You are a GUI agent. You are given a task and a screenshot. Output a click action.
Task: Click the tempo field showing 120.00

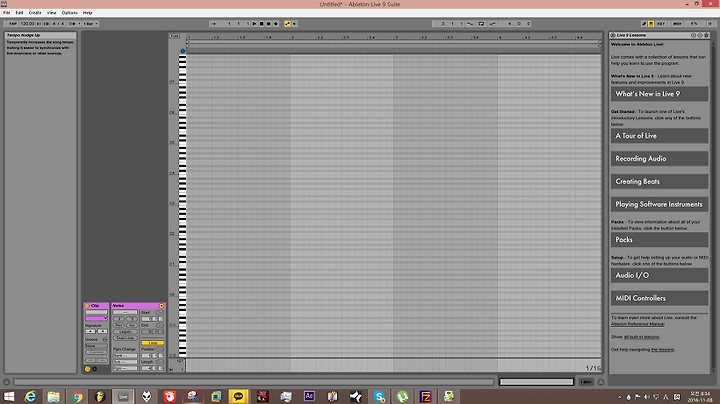[x=28, y=23]
